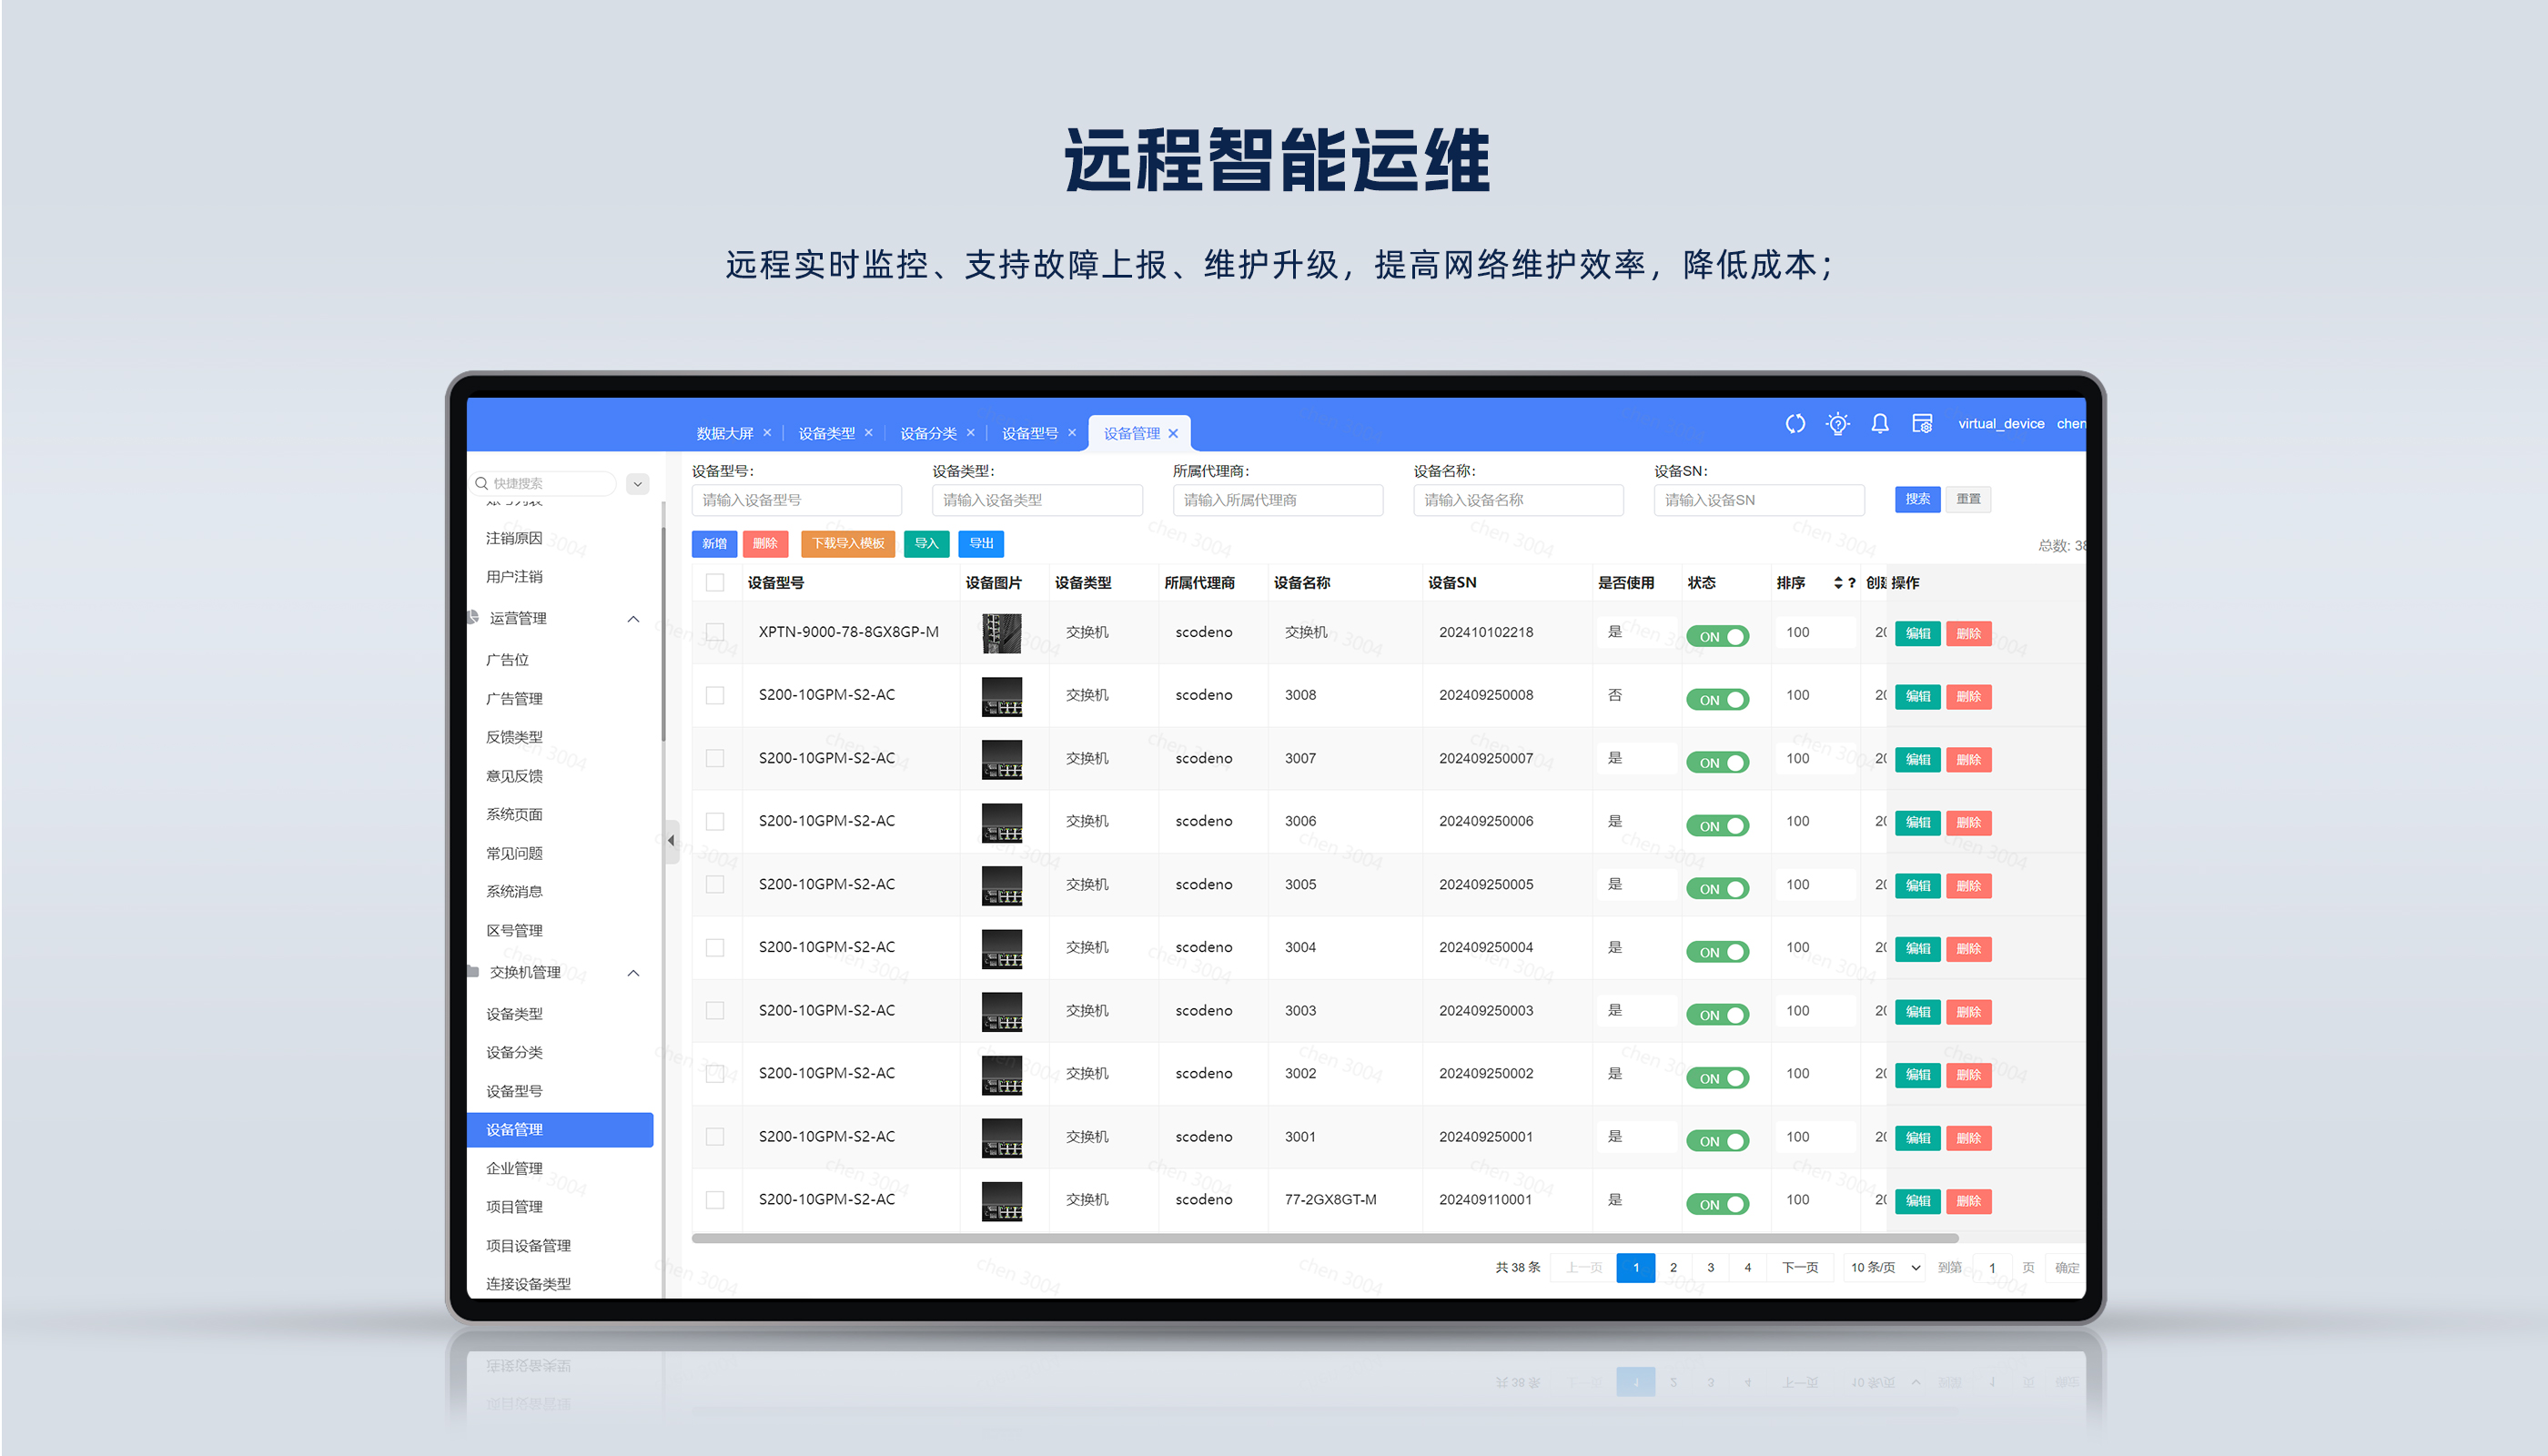2548x1456 pixels.
Task: Click the sort arrows in 排序 column
Action: pos(1838,583)
